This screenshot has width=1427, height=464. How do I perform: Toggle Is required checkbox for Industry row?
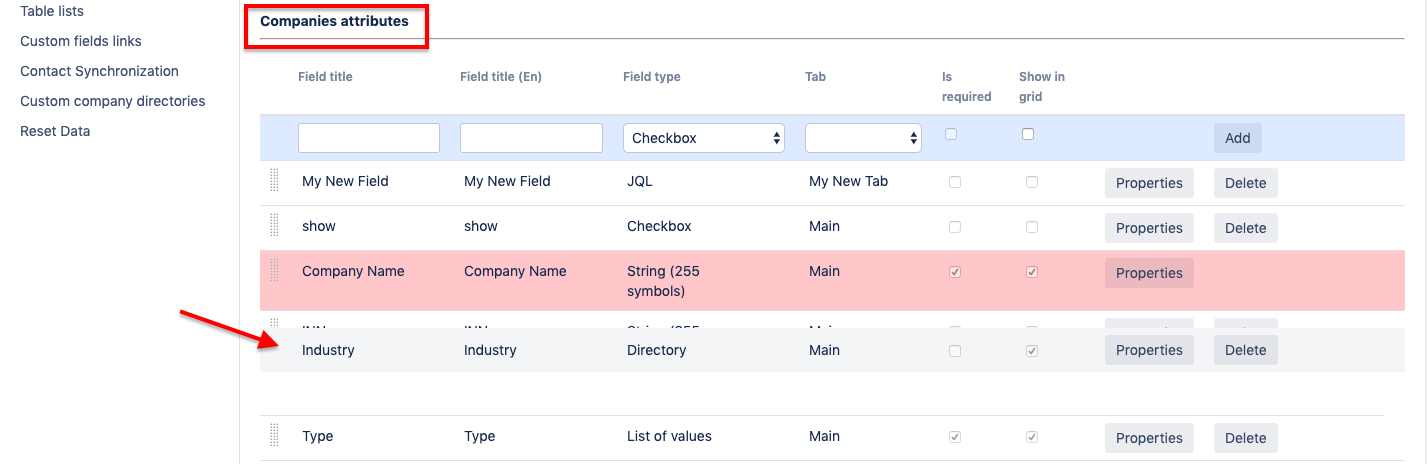[x=955, y=351]
